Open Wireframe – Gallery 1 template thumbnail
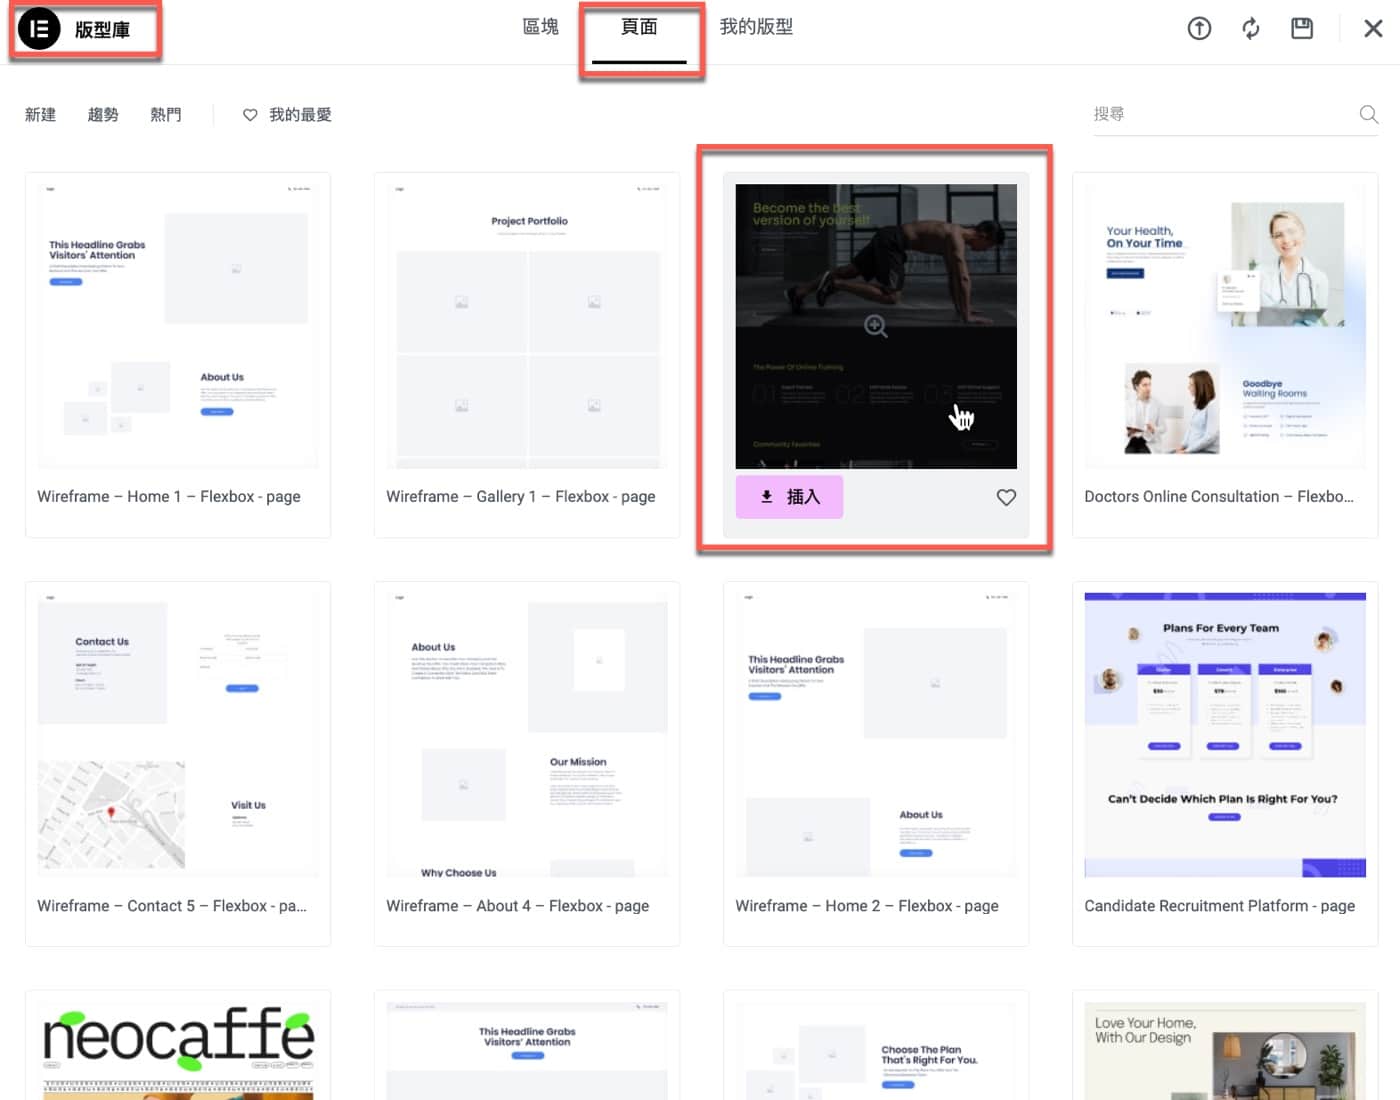This screenshot has width=1400, height=1100. coord(527,326)
